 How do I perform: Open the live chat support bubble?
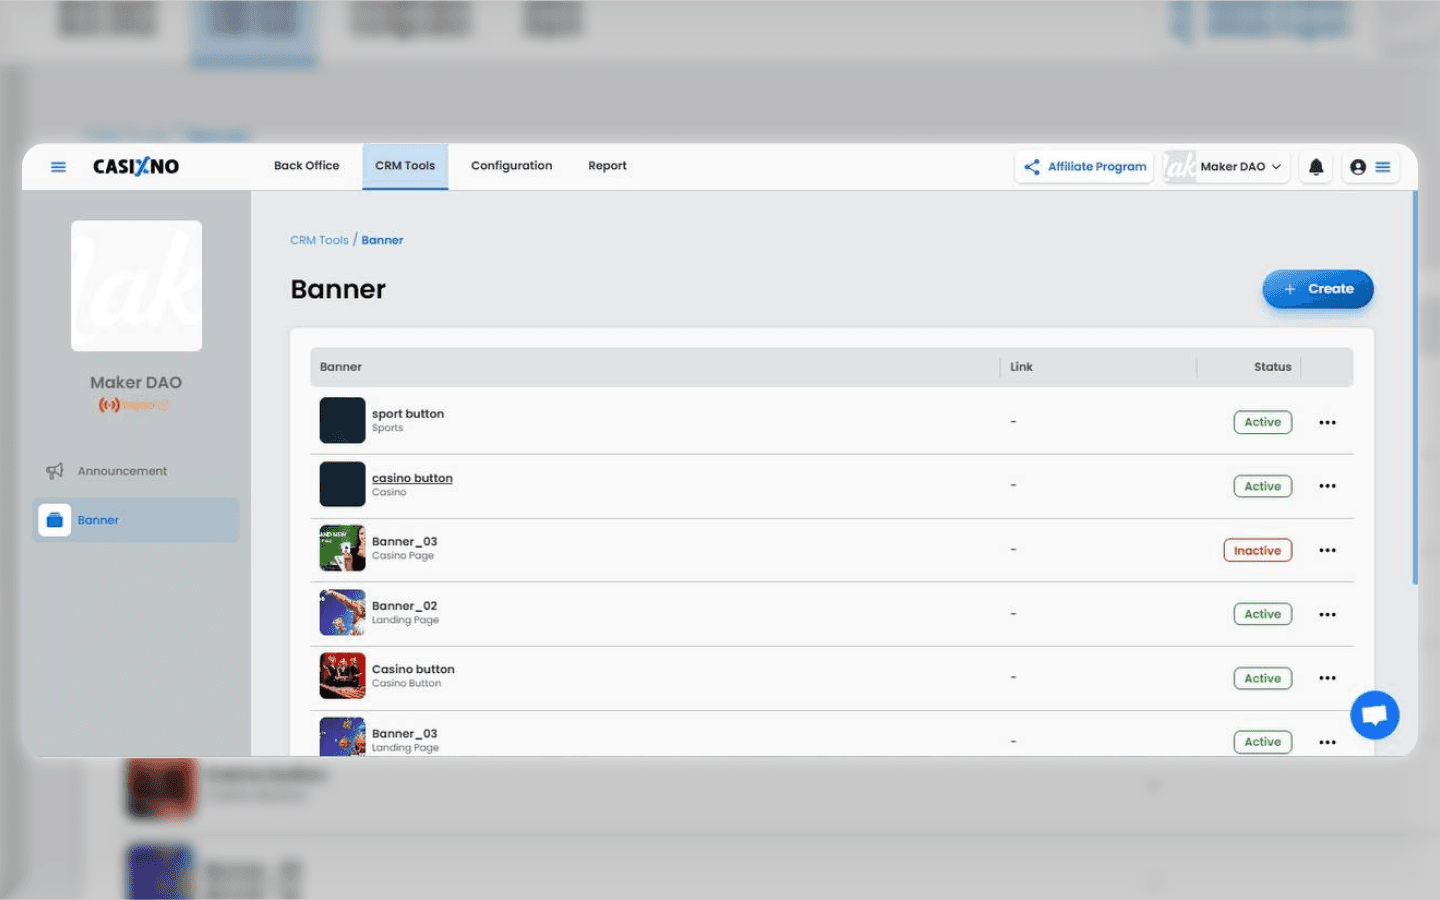click(x=1375, y=714)
